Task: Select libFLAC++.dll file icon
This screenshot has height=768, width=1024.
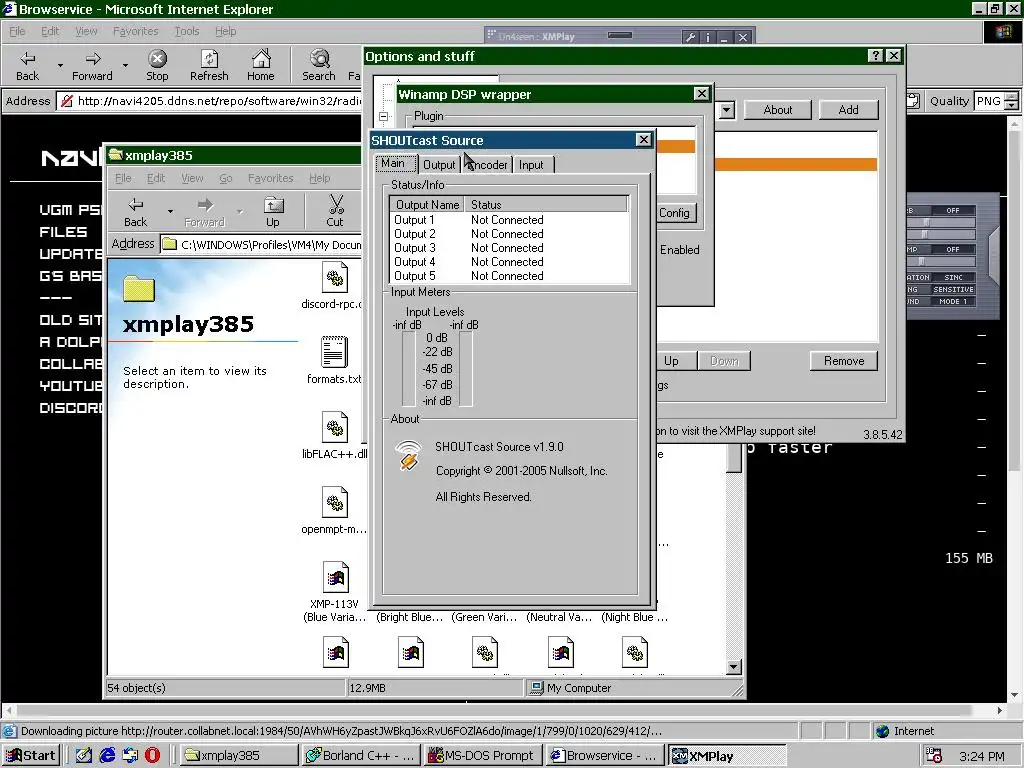Action: pos(334,427)
